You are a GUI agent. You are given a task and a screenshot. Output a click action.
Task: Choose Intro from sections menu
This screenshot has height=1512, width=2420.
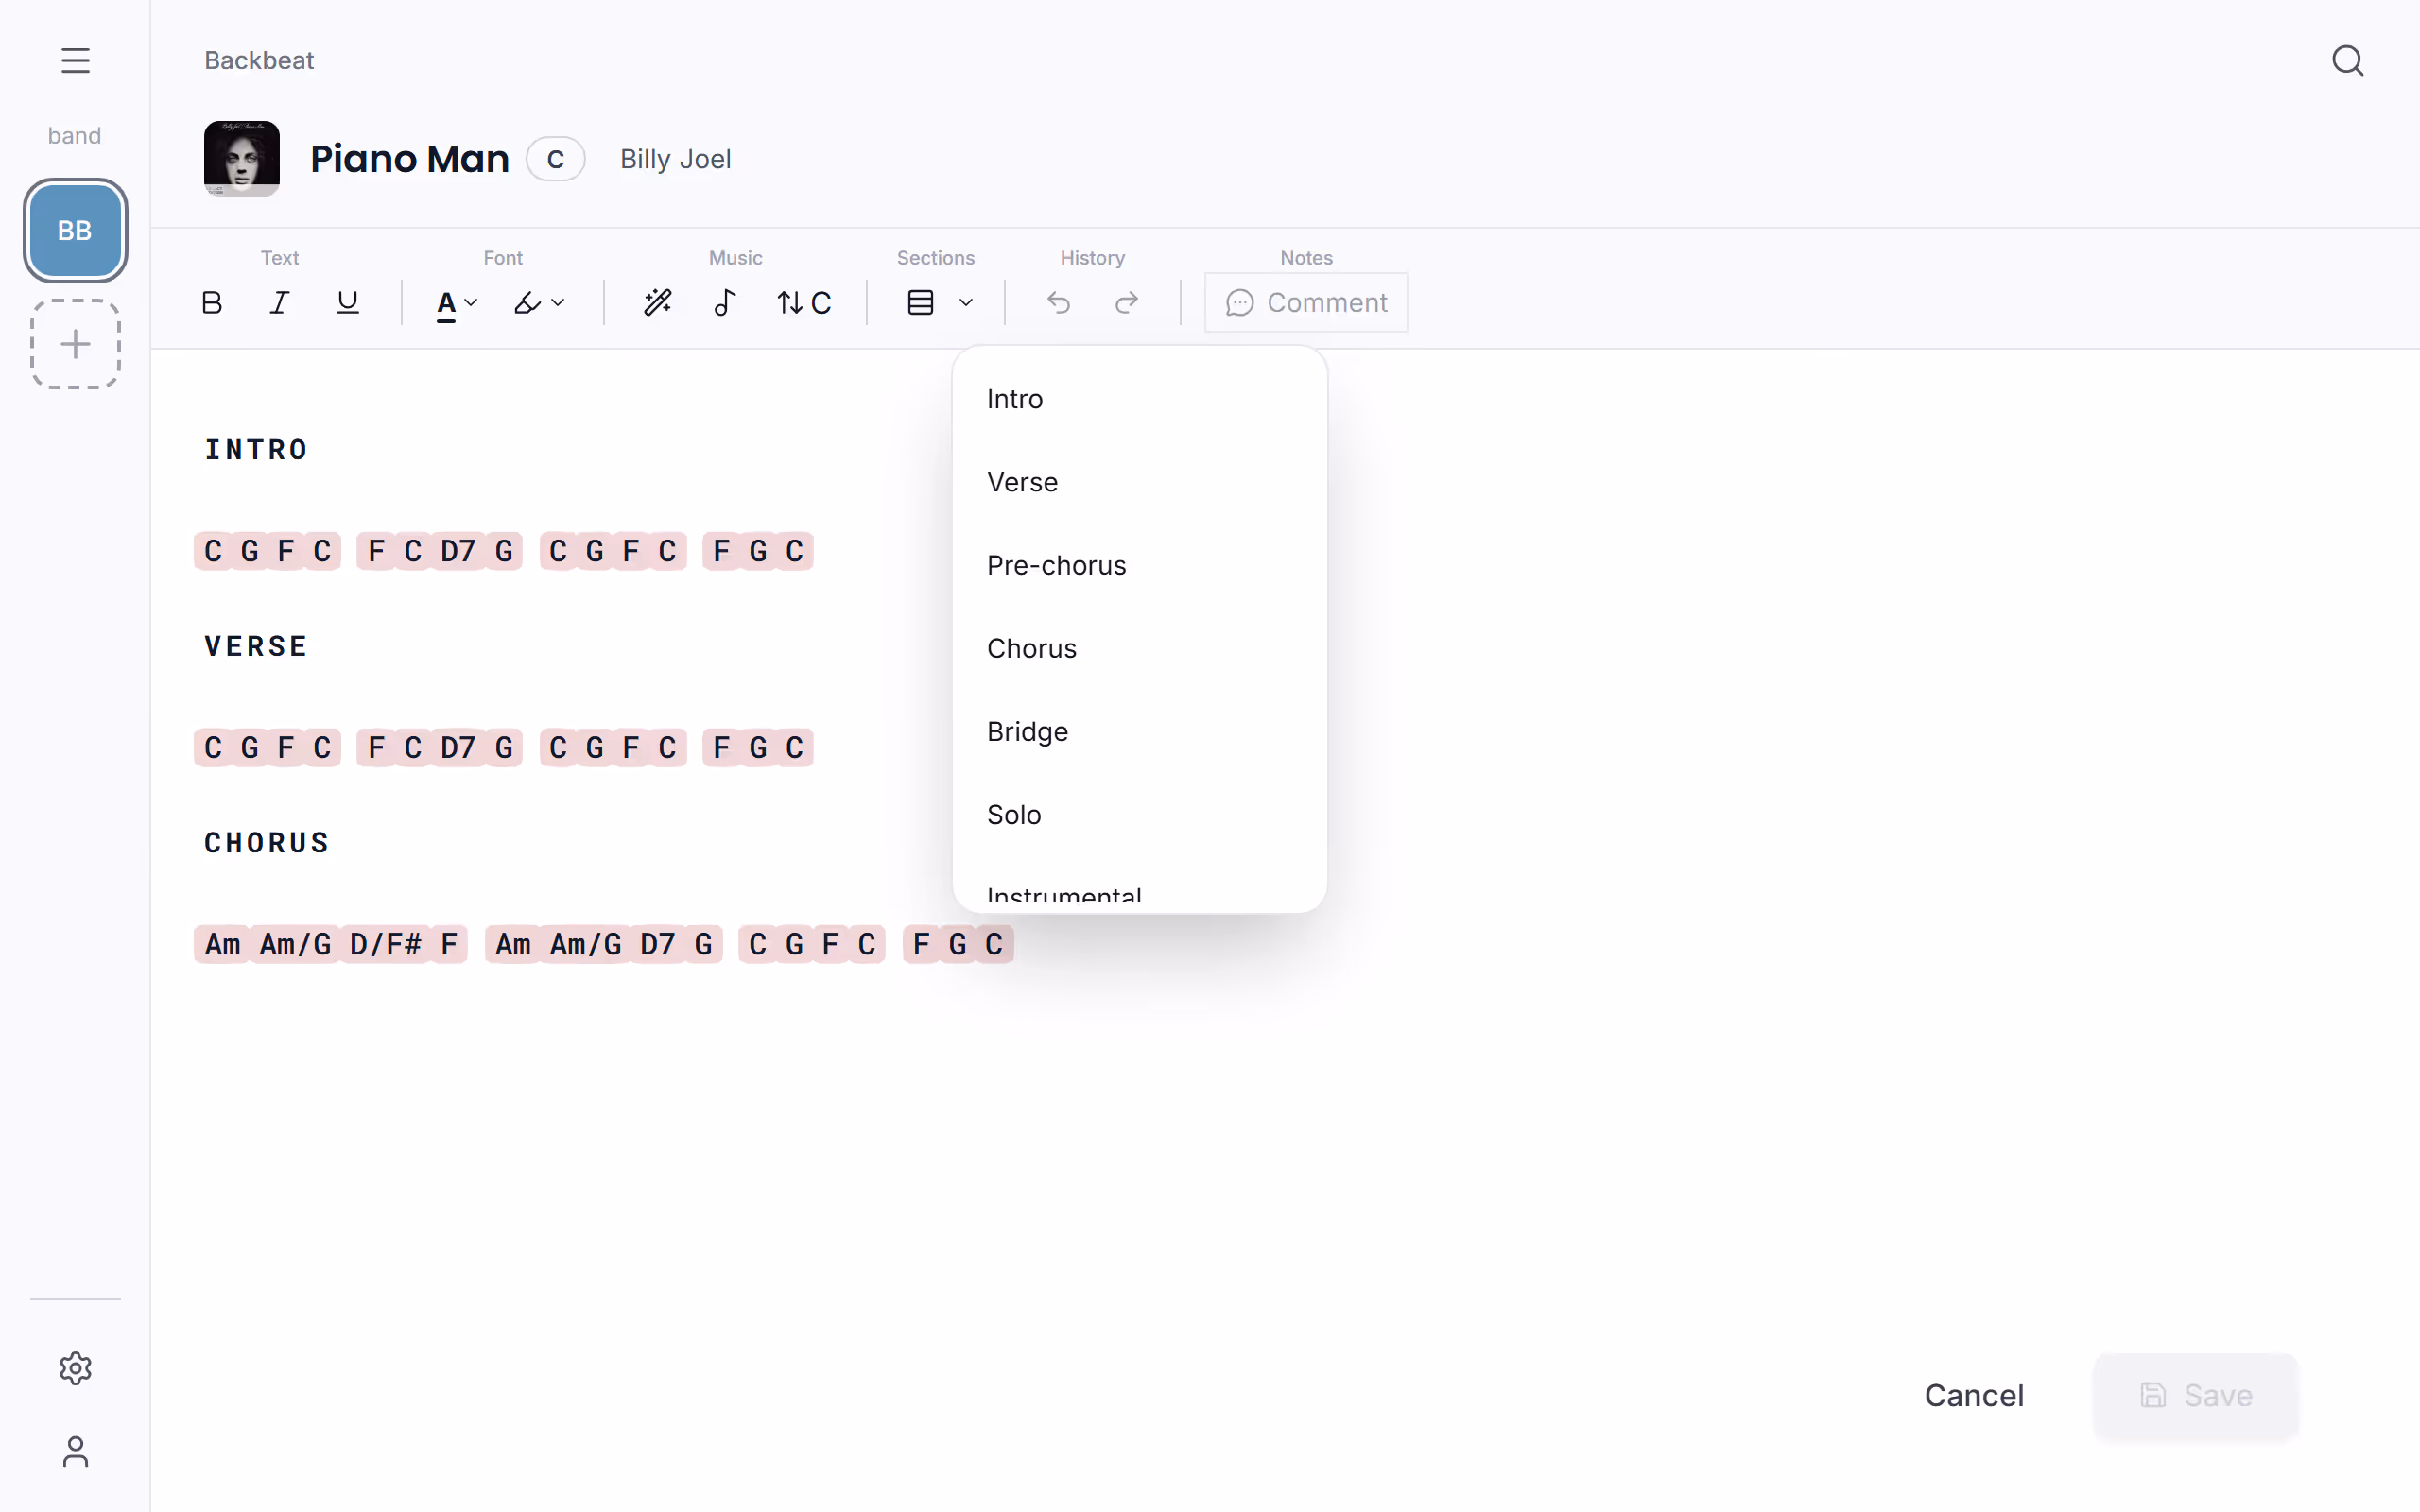(1139, 399)
